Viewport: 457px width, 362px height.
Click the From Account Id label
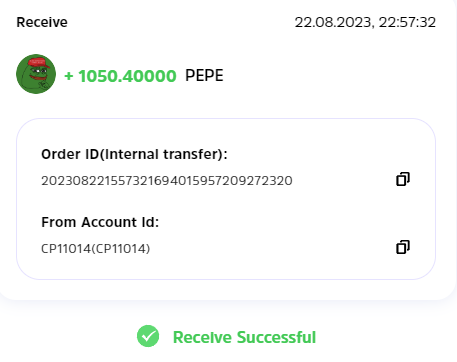tap(100, 222)
